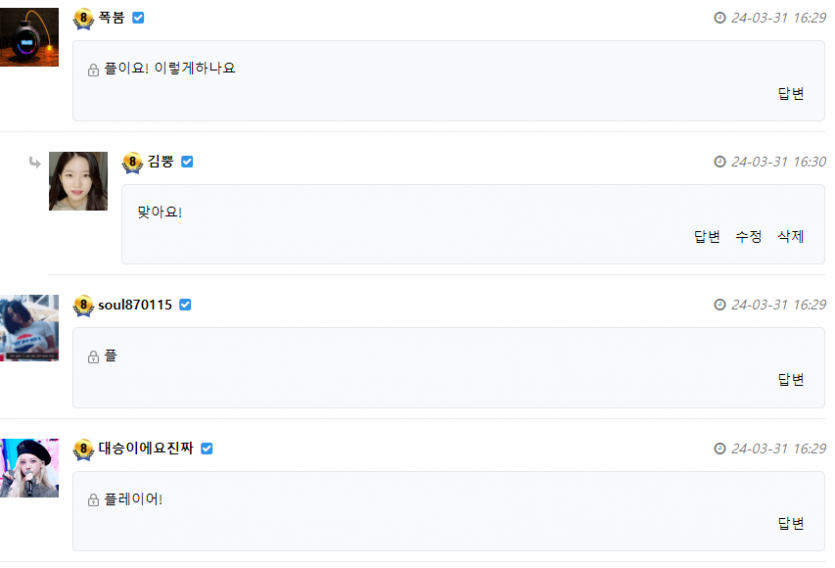Click the clock icon by 16:30 timestamp
Screen dimensions: 835x568
tap(719, 162)
